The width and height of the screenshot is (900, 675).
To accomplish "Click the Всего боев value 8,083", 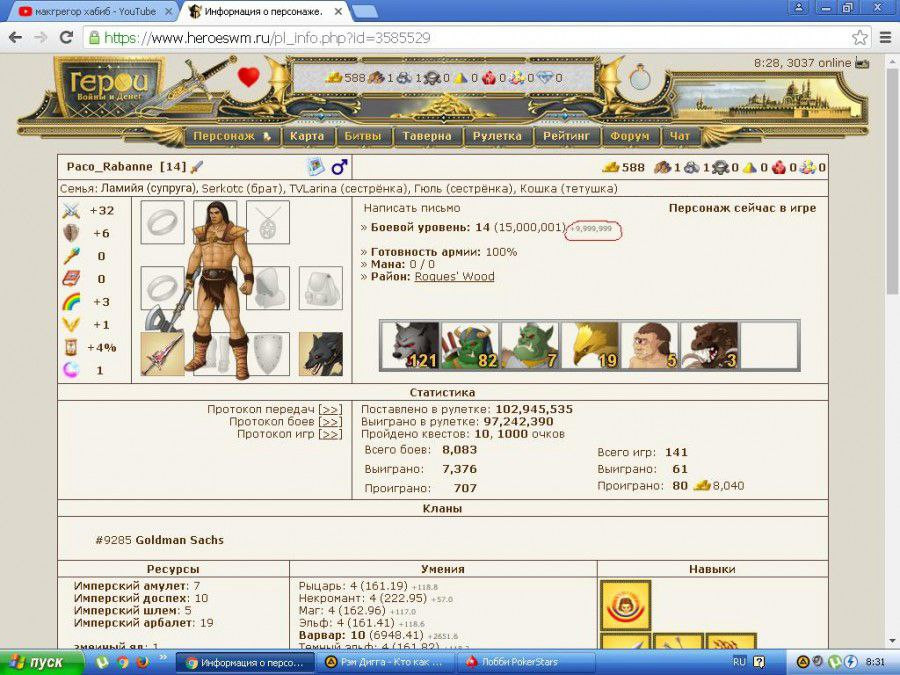I will click(x=459, y=450).
